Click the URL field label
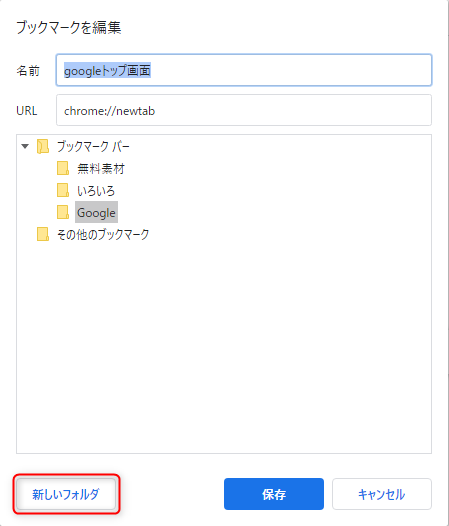 pos(27,111)
